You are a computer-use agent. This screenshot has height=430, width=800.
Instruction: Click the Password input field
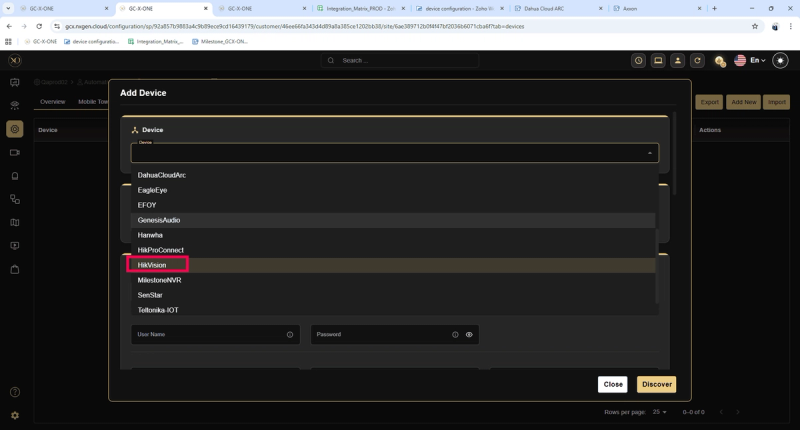pyautogui.click(x=394, y=335)
